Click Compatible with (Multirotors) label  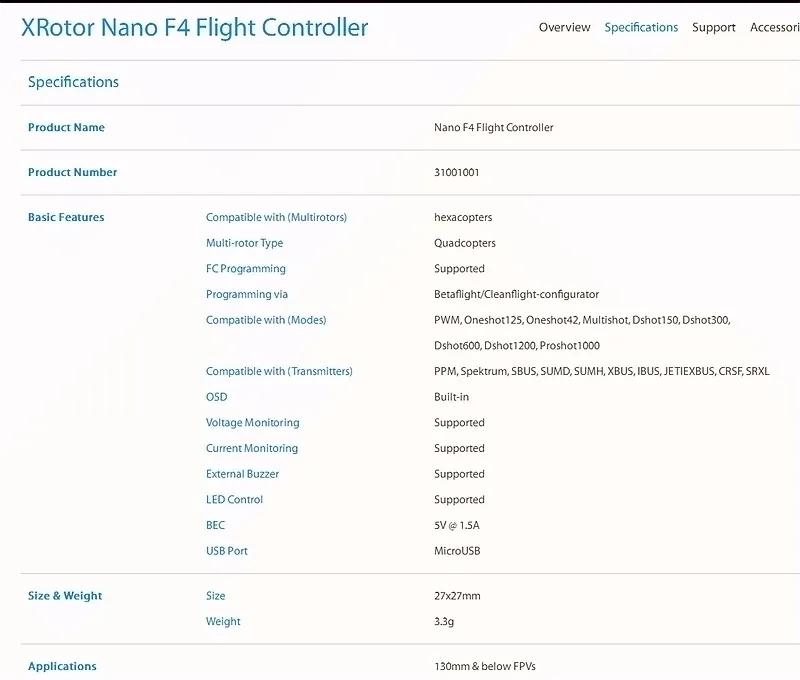[x=277, y=217]
